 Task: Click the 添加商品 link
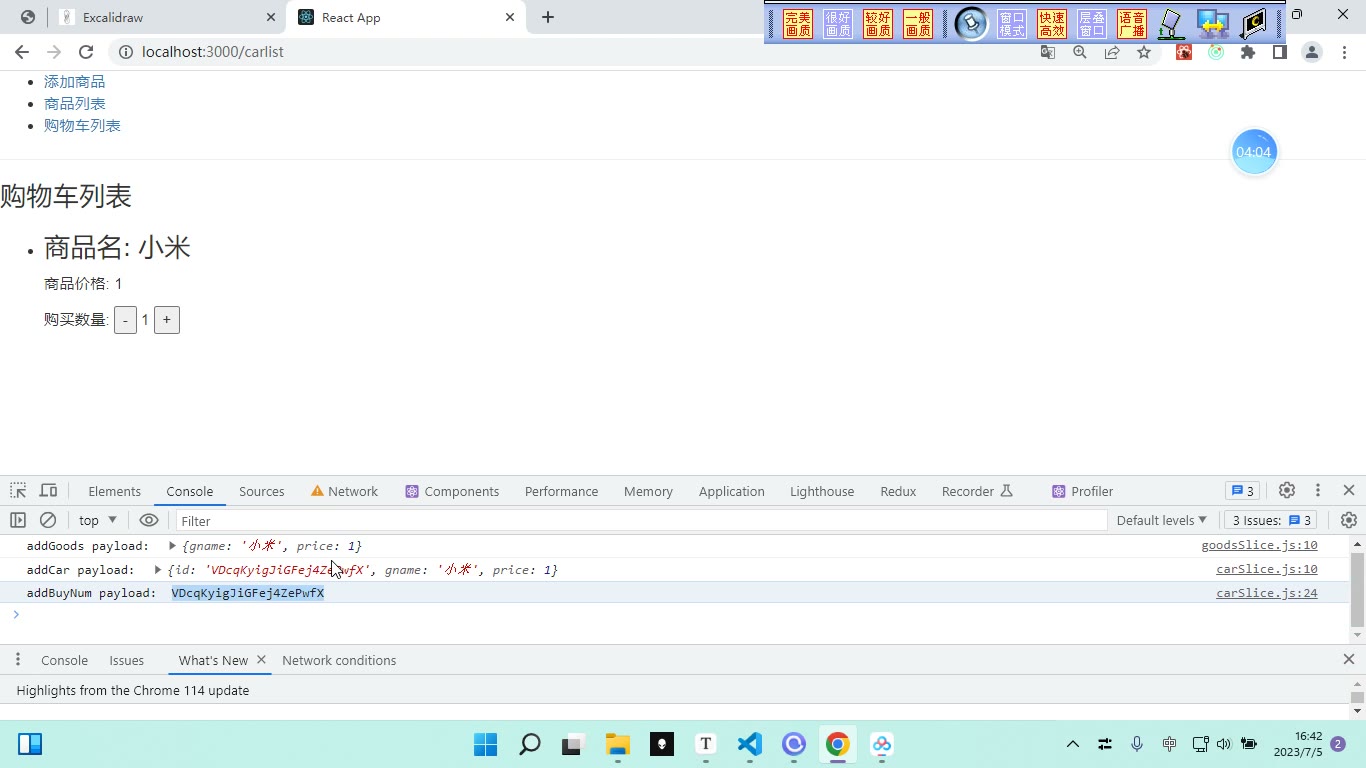(x=75, y=82)
